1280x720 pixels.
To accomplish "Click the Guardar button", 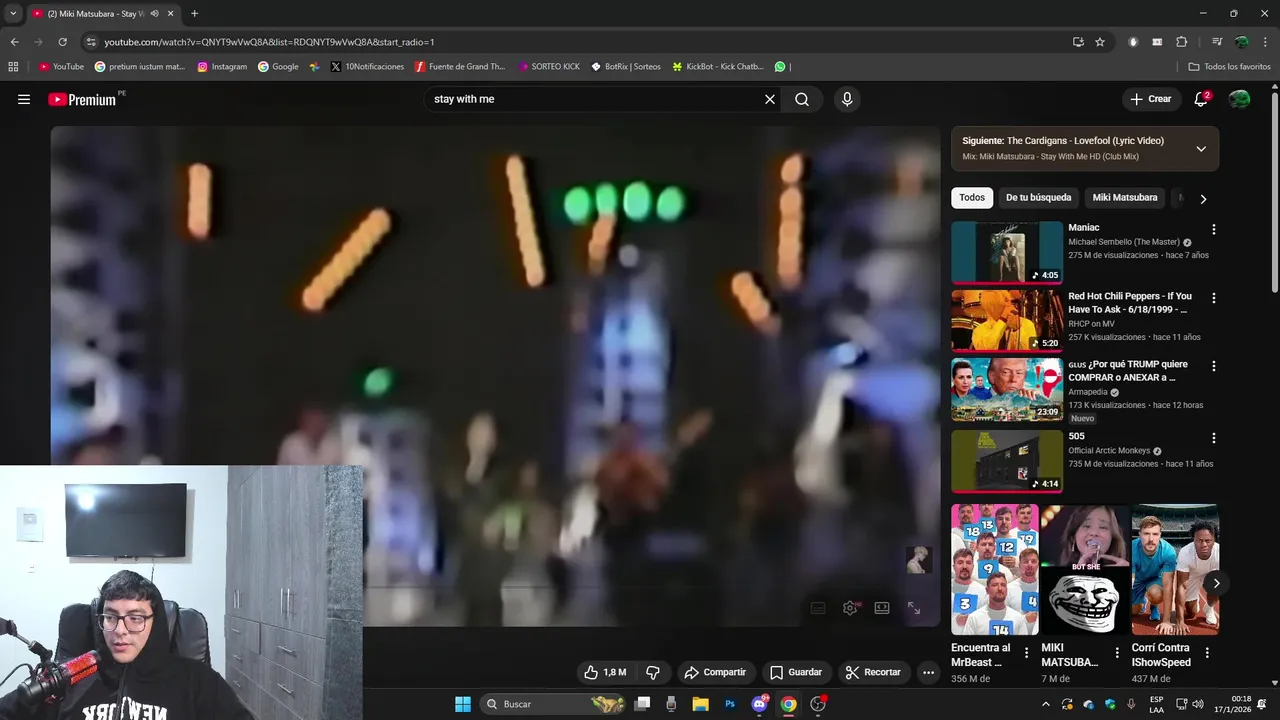I will click(796, 672).
